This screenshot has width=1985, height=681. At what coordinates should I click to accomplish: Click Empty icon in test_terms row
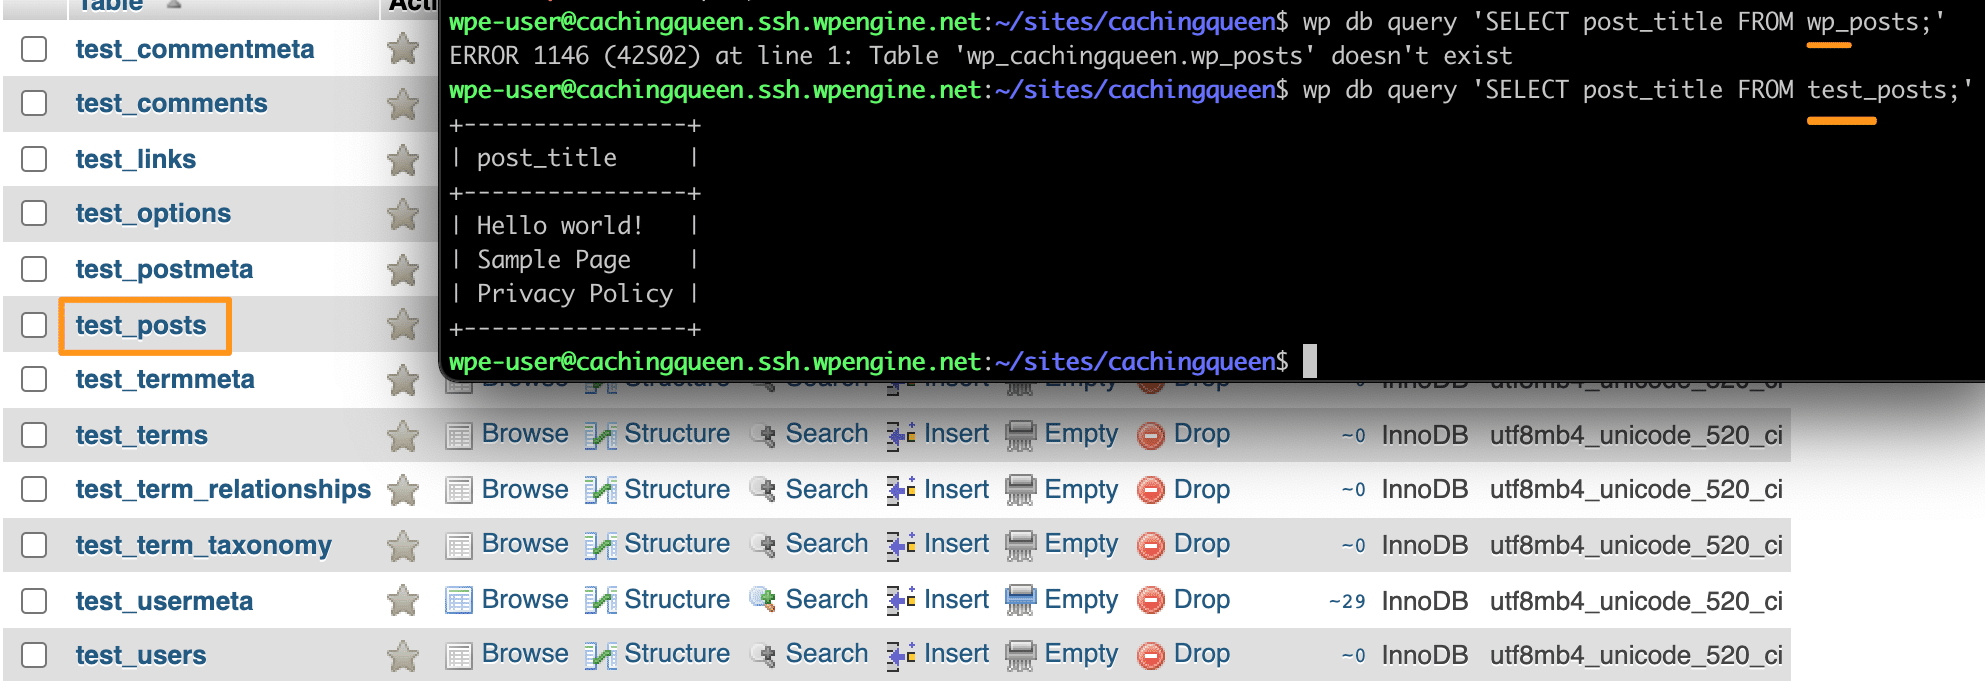pos(1021,435)
